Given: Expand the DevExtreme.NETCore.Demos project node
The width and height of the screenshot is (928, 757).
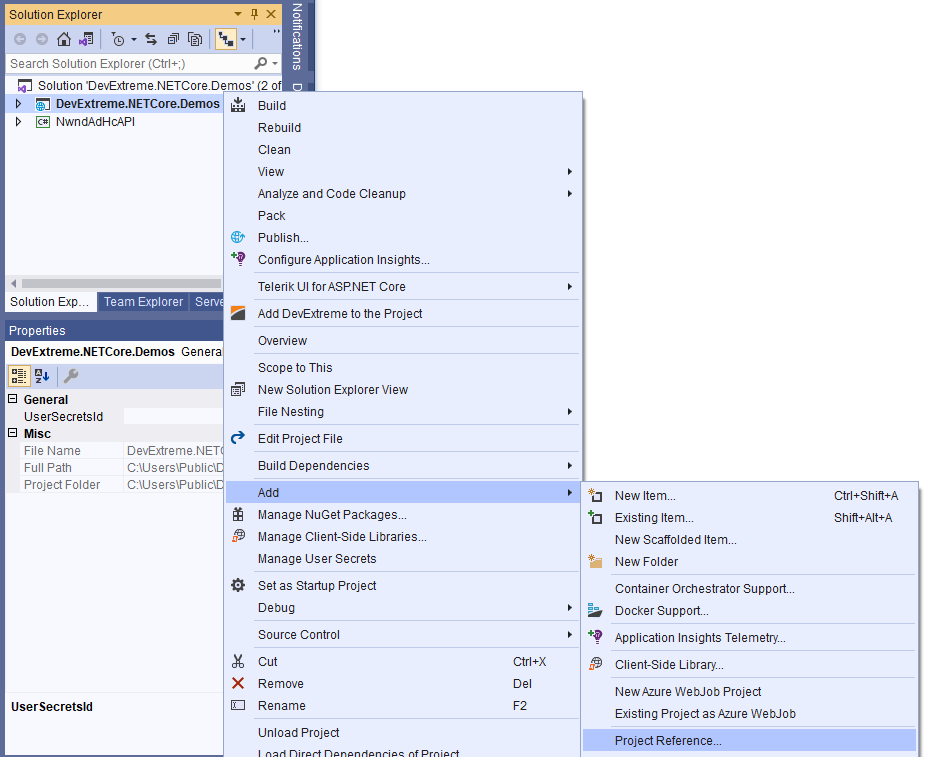Looking at the screenshot, I should point(18,104).
